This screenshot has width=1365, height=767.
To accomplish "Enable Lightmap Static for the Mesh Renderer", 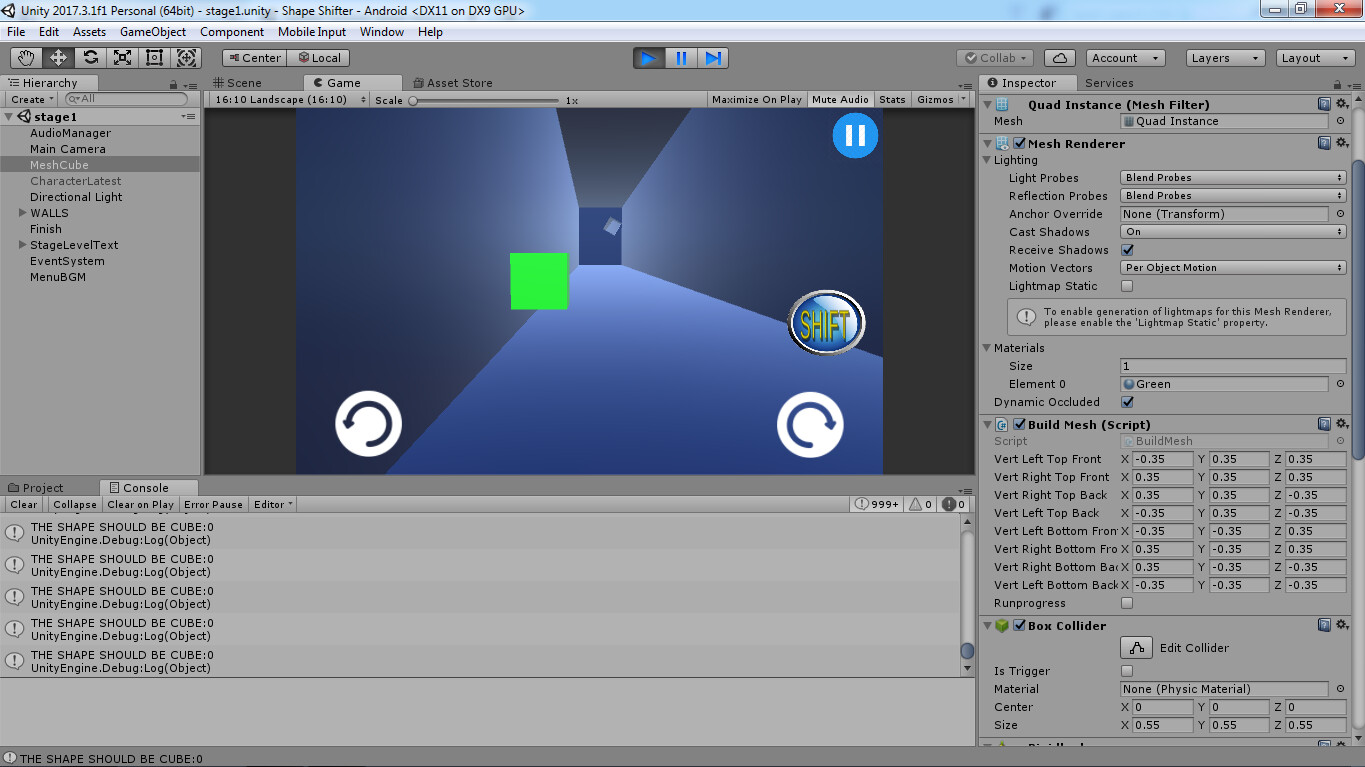I will coord(1127,286).
